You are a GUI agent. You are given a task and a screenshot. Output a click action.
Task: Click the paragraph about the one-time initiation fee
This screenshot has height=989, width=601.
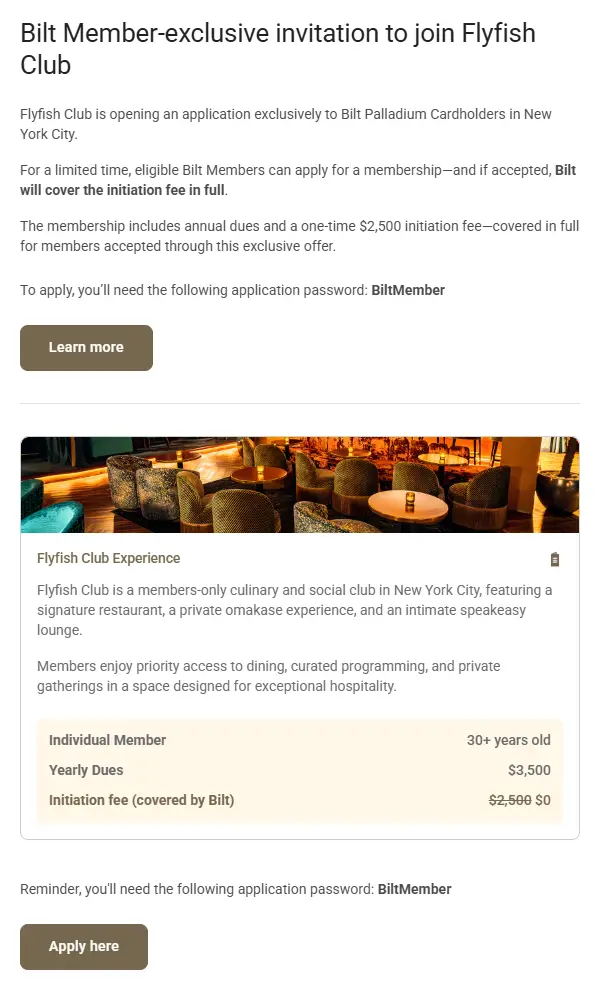pos(299,235)
